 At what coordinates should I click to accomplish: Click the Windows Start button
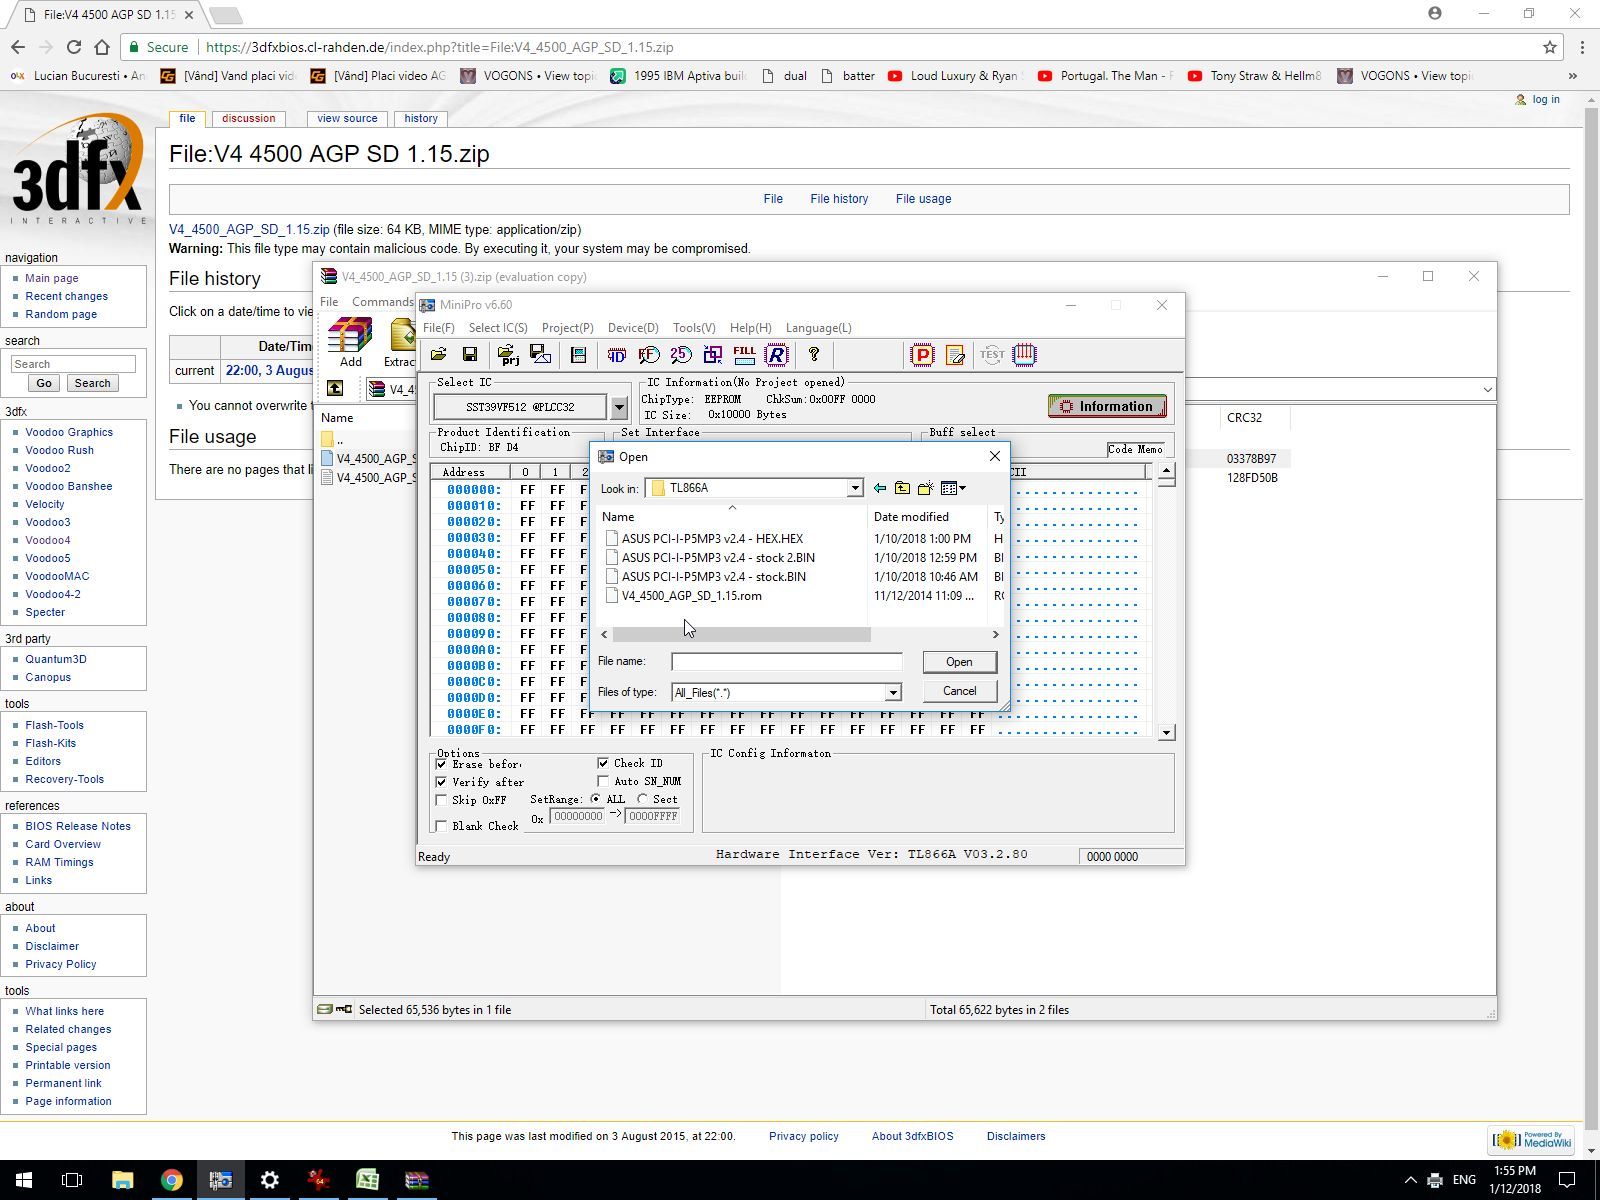[x=24, y=1180]
